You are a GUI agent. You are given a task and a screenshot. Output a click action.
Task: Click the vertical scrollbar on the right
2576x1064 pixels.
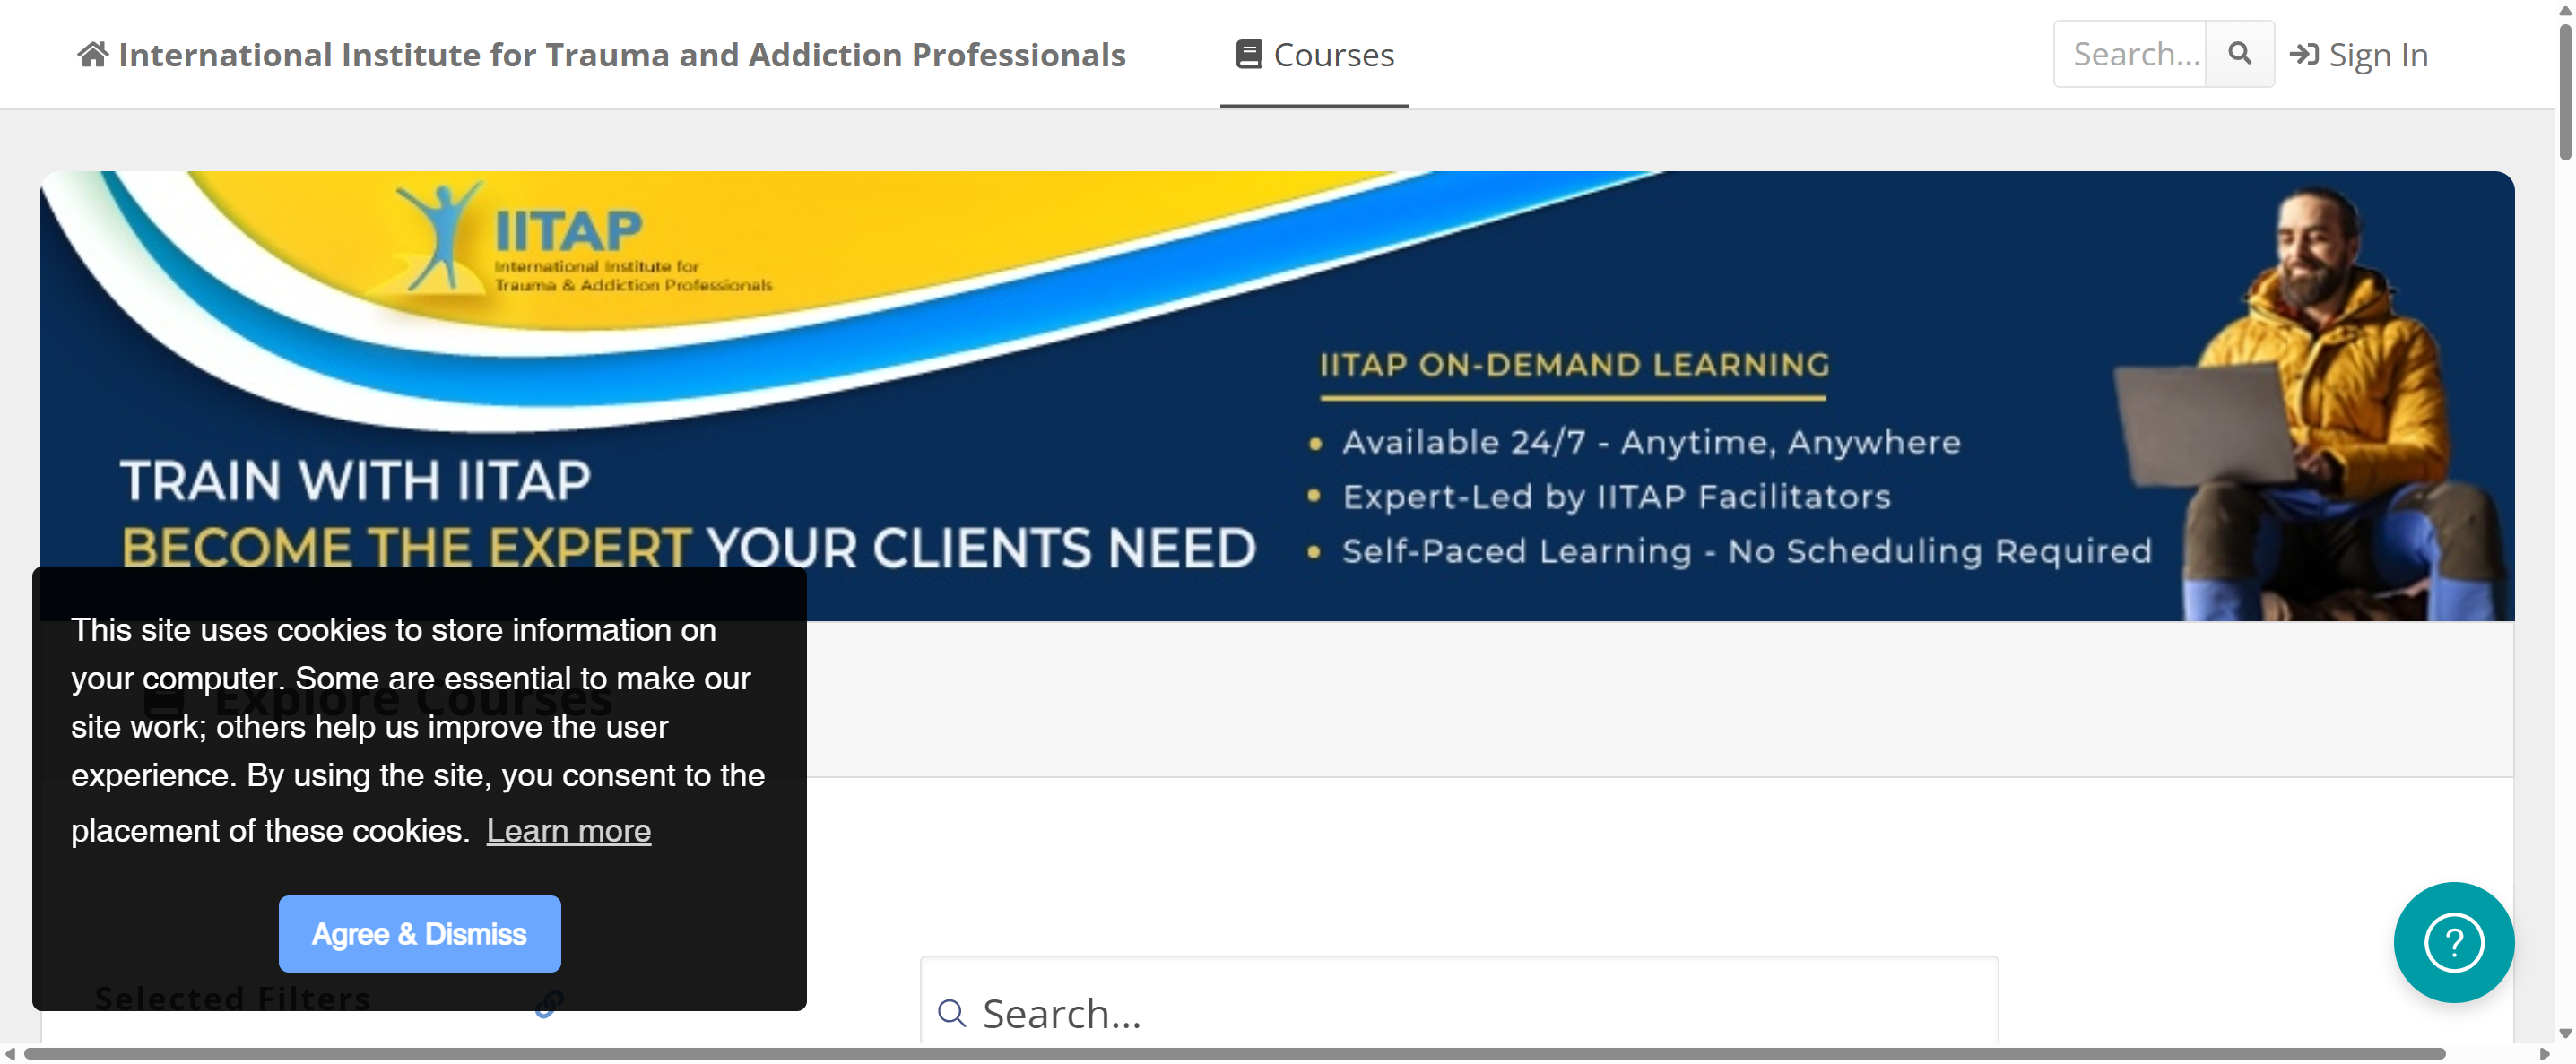pos(2565,92)
